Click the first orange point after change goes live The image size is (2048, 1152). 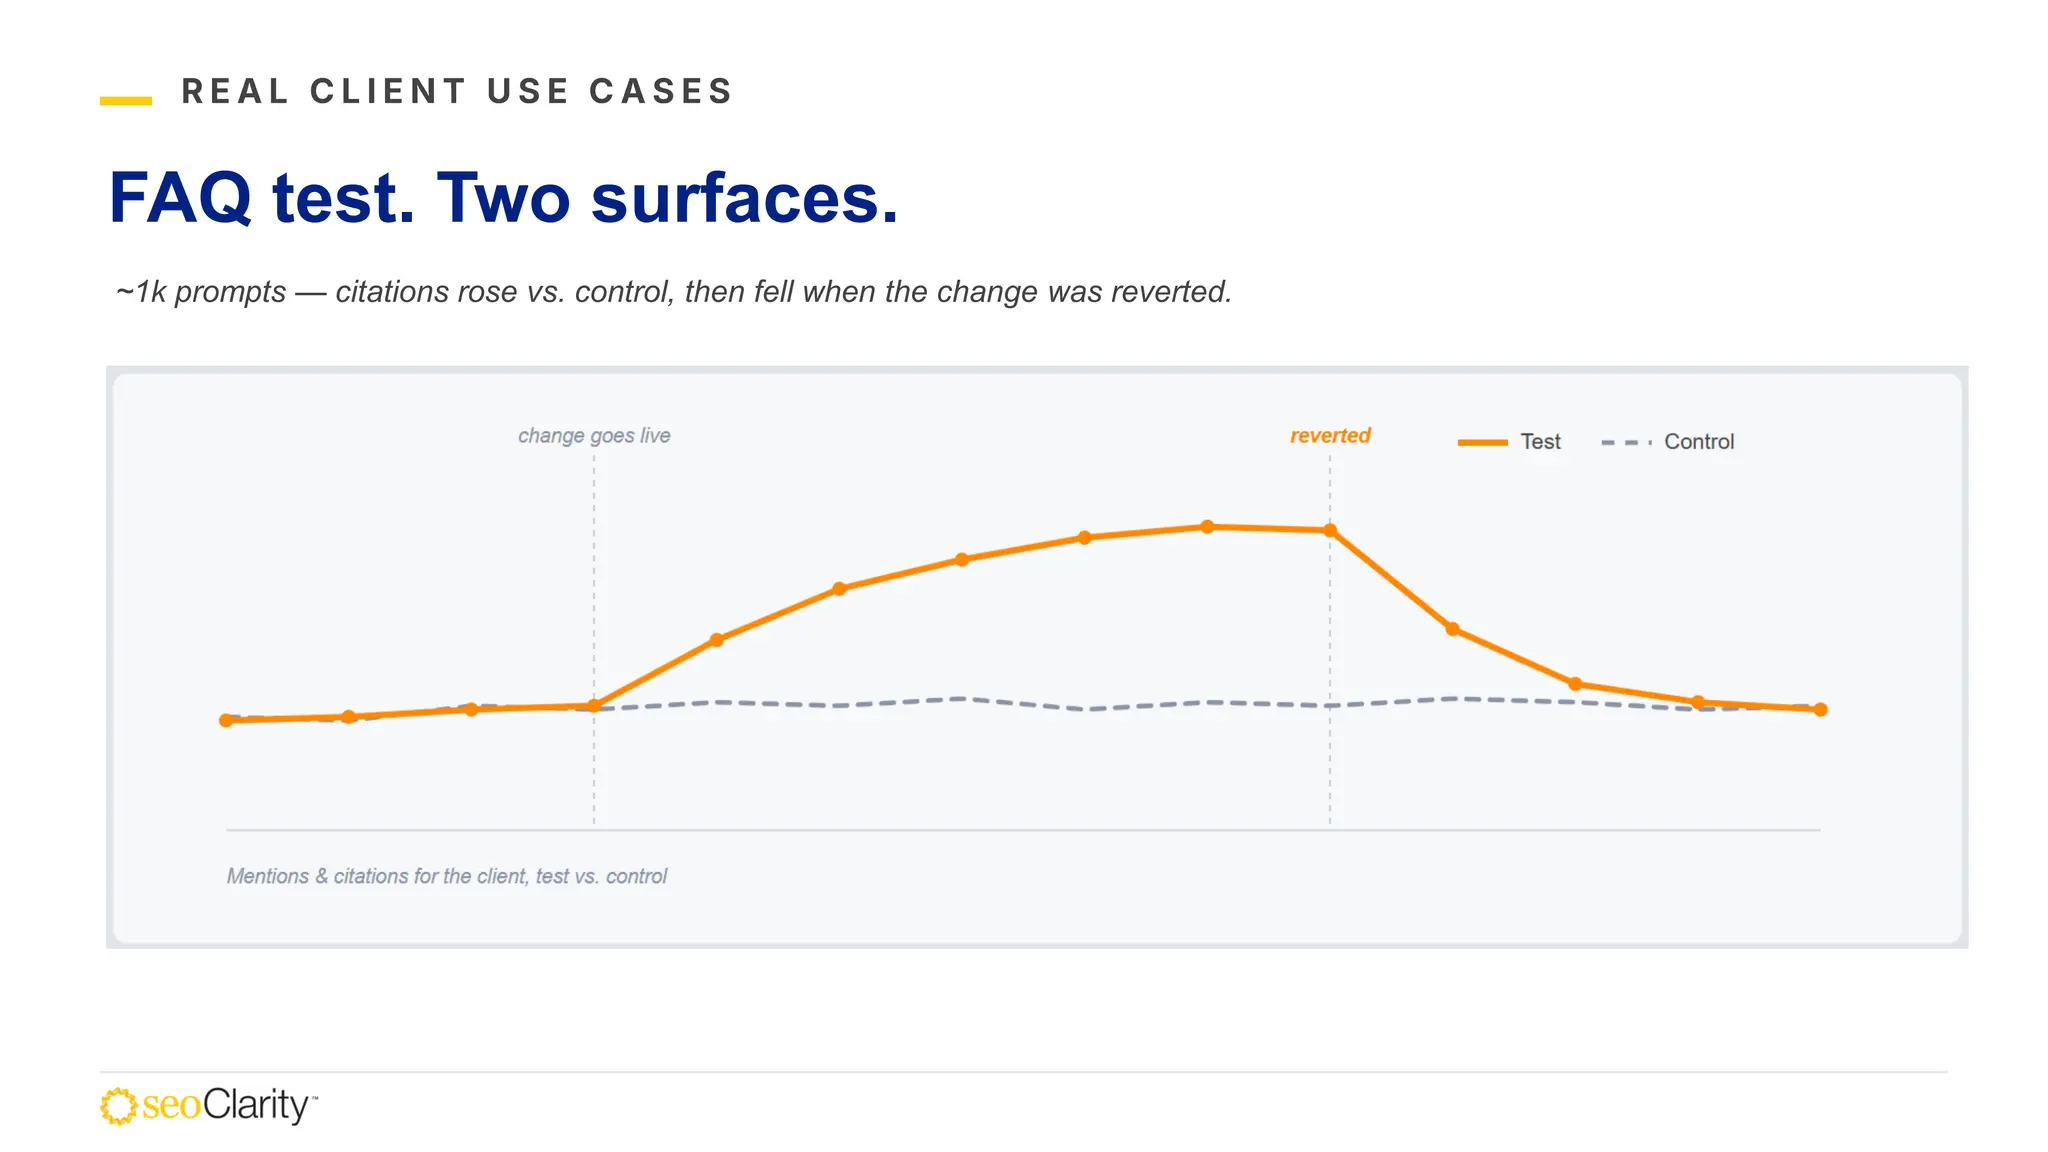pos(716,640)
